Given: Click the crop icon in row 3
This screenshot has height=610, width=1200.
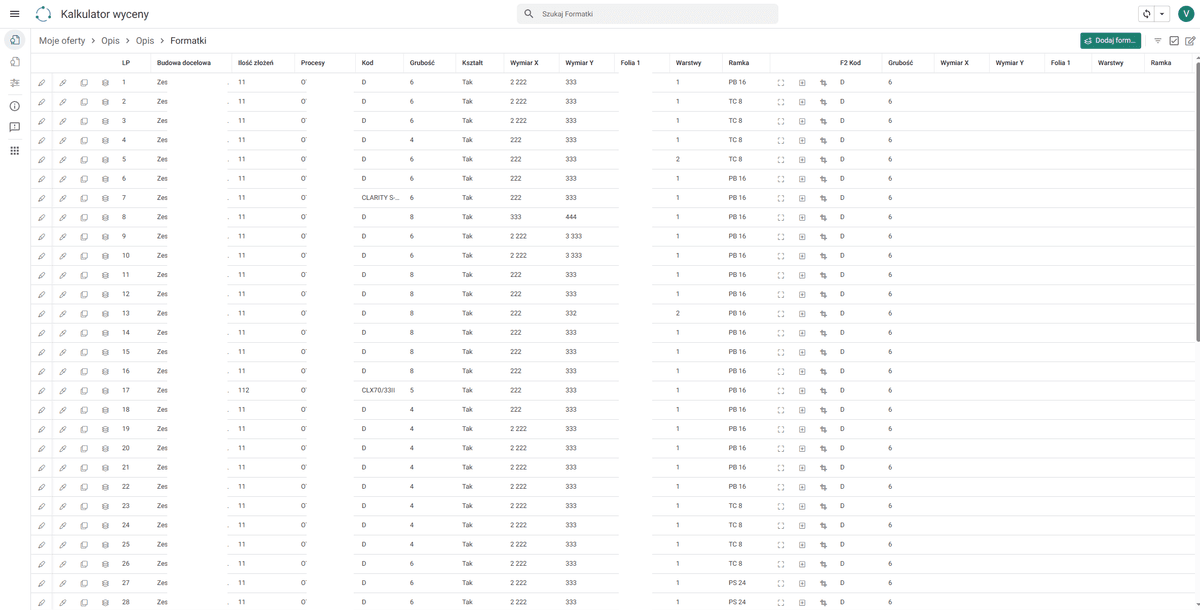Looking at the screenshot, I should tap(823, 121).
